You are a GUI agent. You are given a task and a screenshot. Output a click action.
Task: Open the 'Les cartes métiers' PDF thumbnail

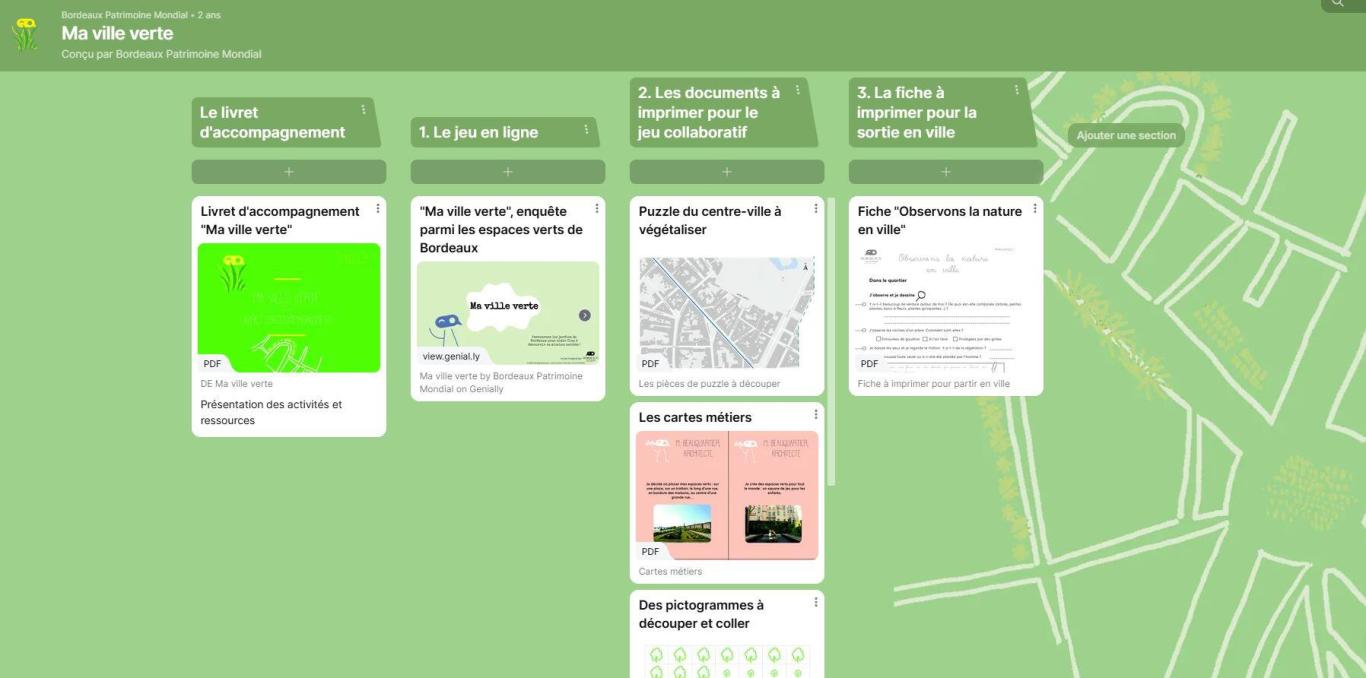pos(727,495)
